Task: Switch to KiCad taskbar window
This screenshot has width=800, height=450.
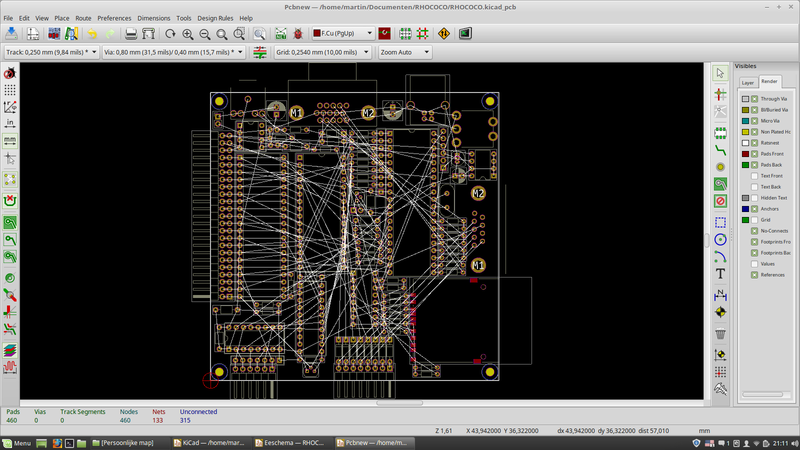Action: [x=209, y=443]
